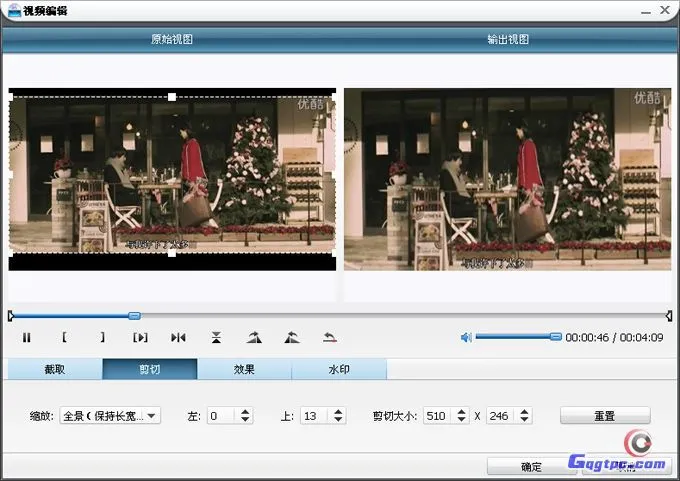
Task: Switch to the 截取 tab
Action: pos(55,369)
